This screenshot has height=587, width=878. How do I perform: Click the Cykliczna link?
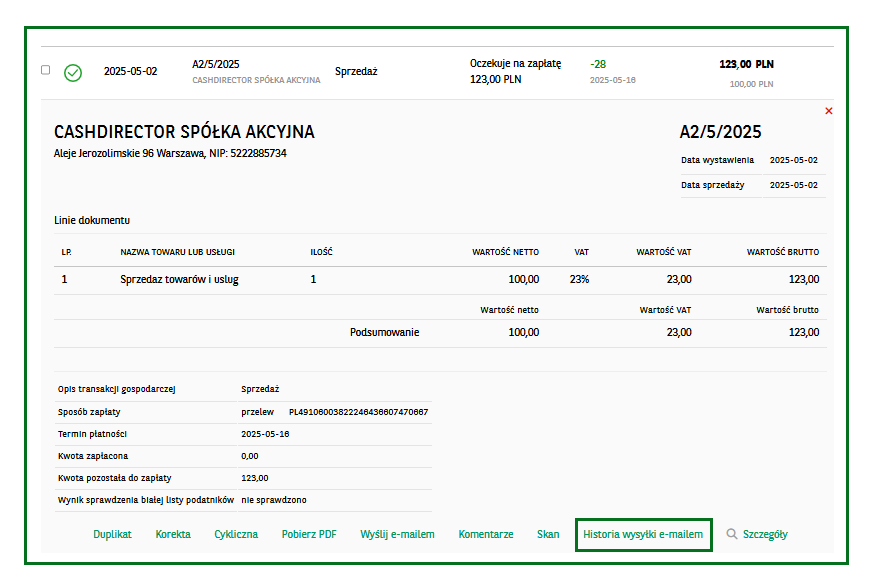[236, 534]
